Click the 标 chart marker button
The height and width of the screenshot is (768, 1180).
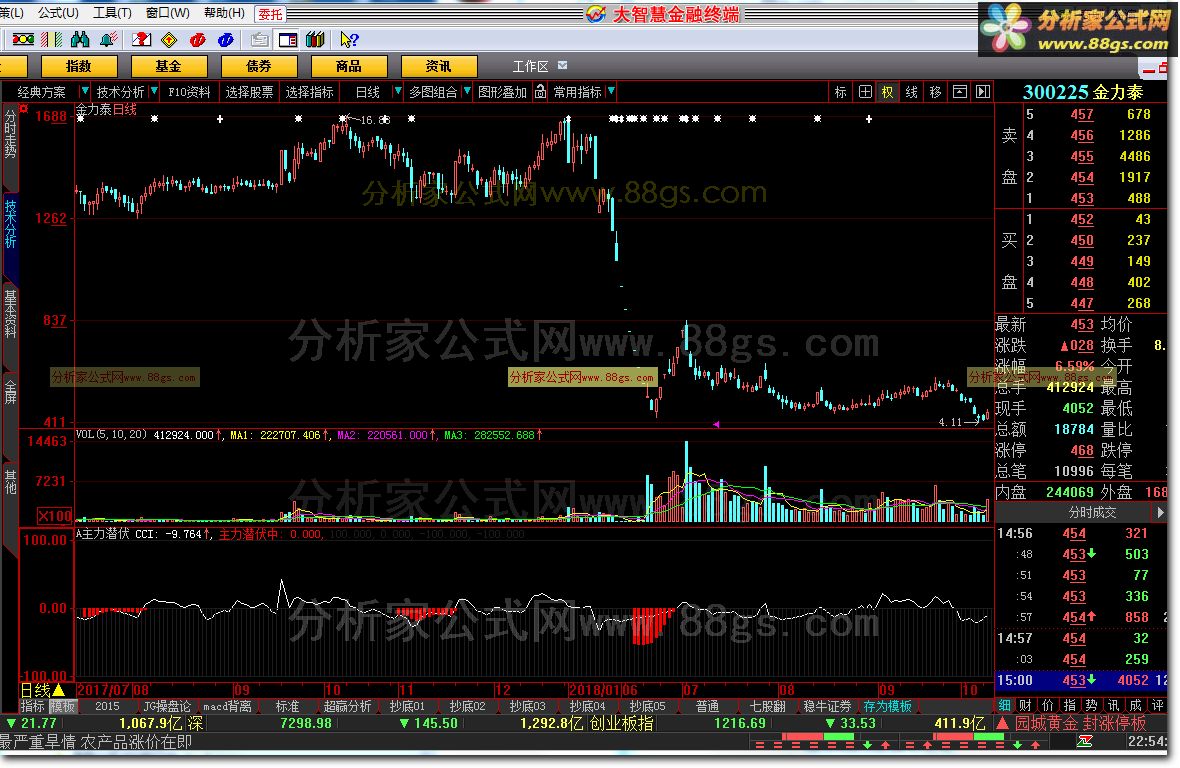(841, 92)
